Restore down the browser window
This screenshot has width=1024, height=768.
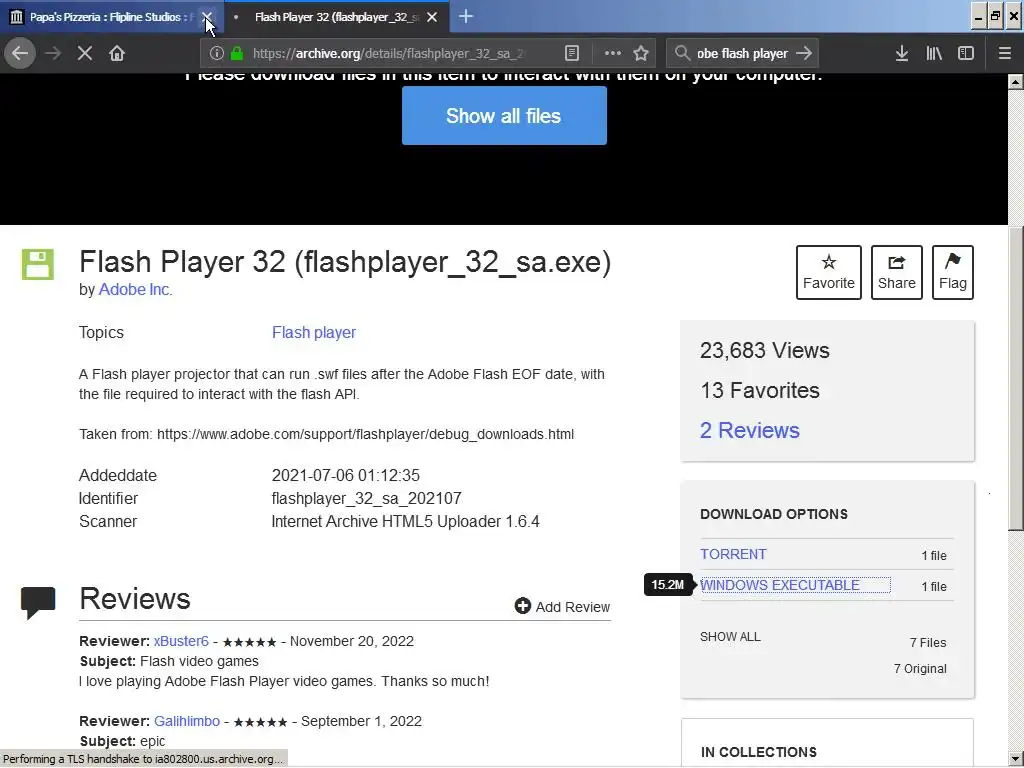point(995,17)
